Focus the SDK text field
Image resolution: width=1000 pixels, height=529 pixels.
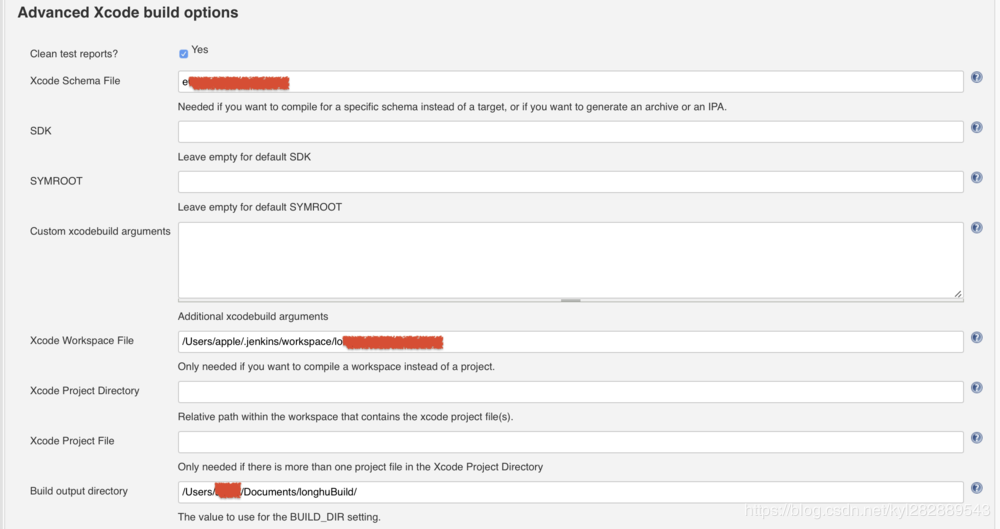[x=571, y=131]
